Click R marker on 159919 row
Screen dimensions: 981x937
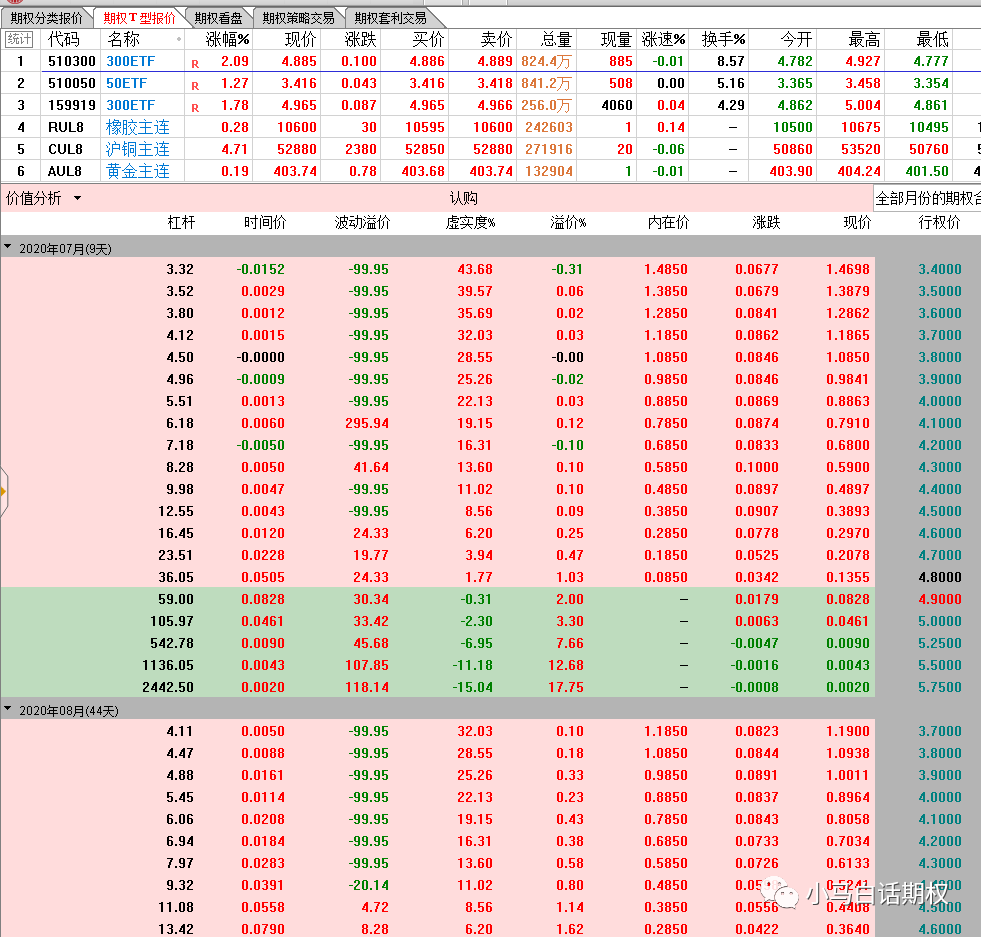pyautogui.click(x=195, y=107)
